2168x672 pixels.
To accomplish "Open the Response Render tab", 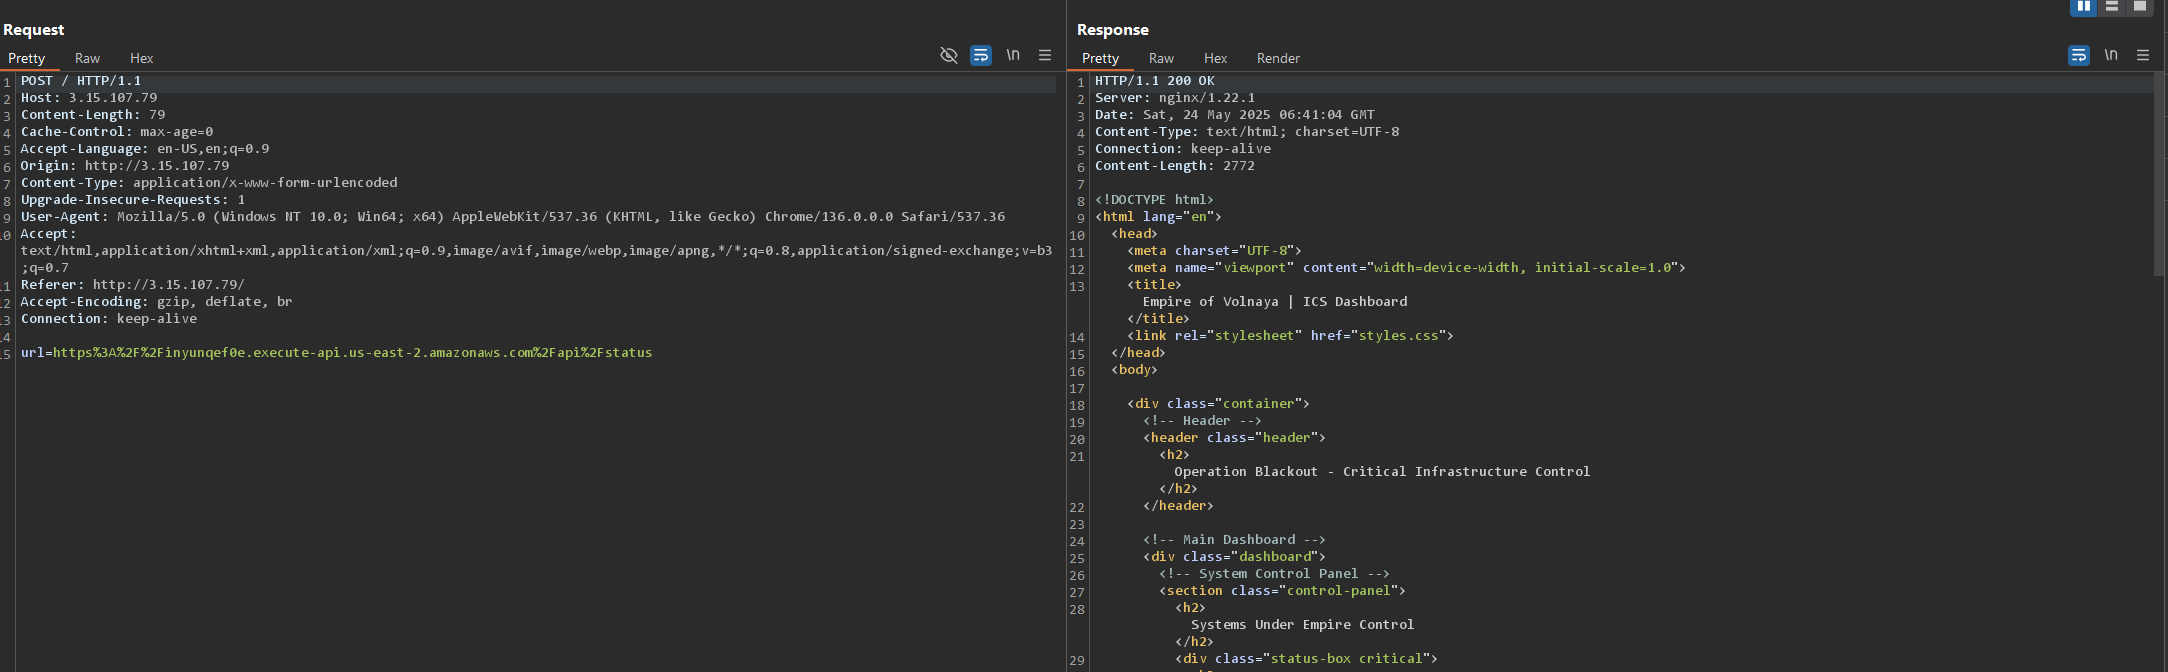I will pos(1279,58).
